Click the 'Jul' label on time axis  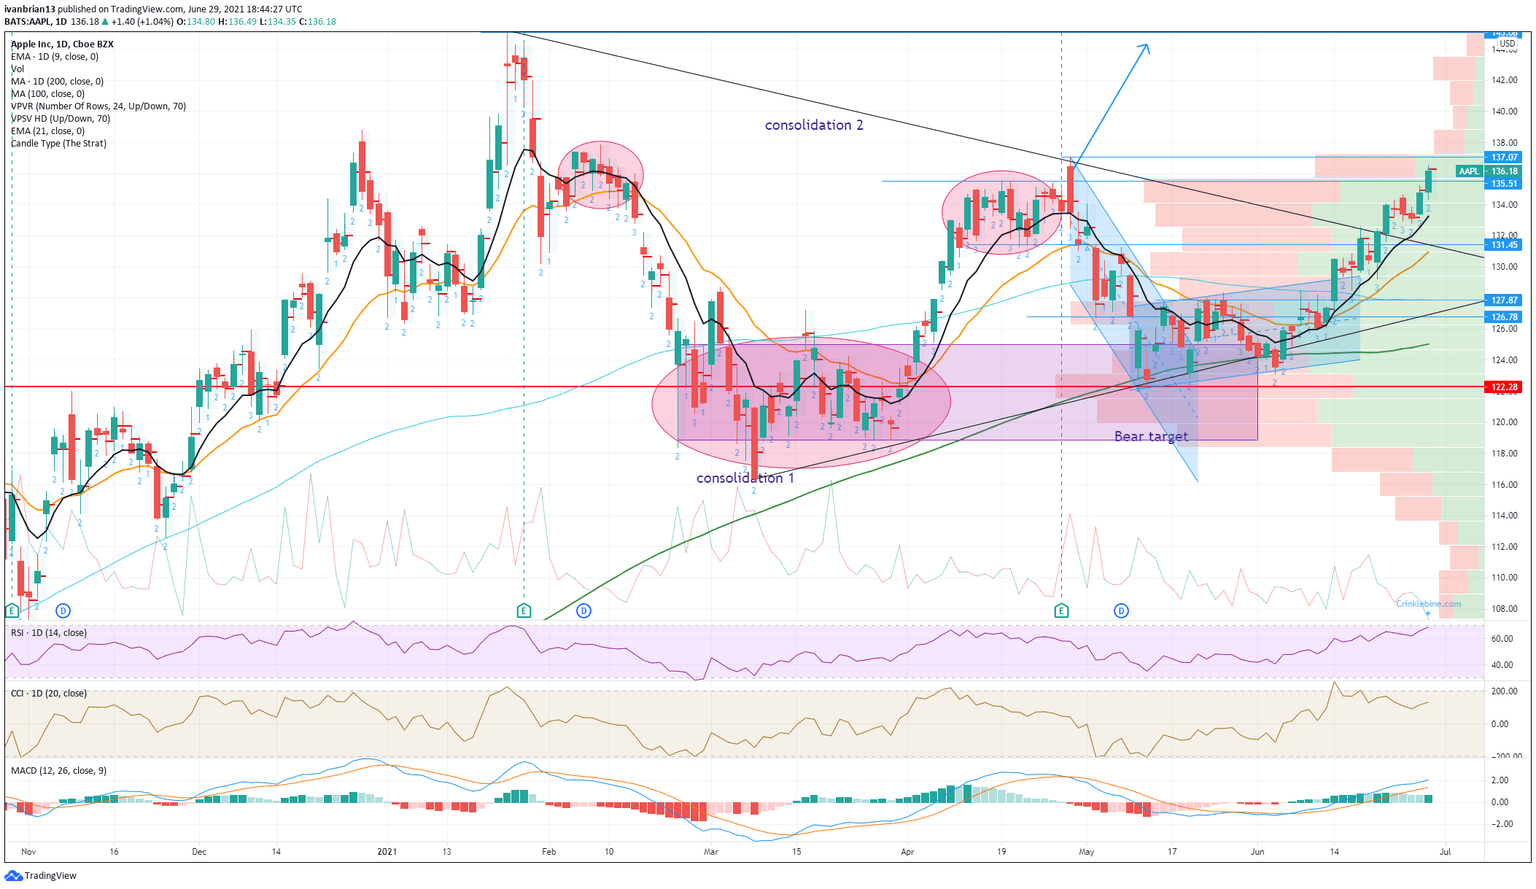(1444, 852)
